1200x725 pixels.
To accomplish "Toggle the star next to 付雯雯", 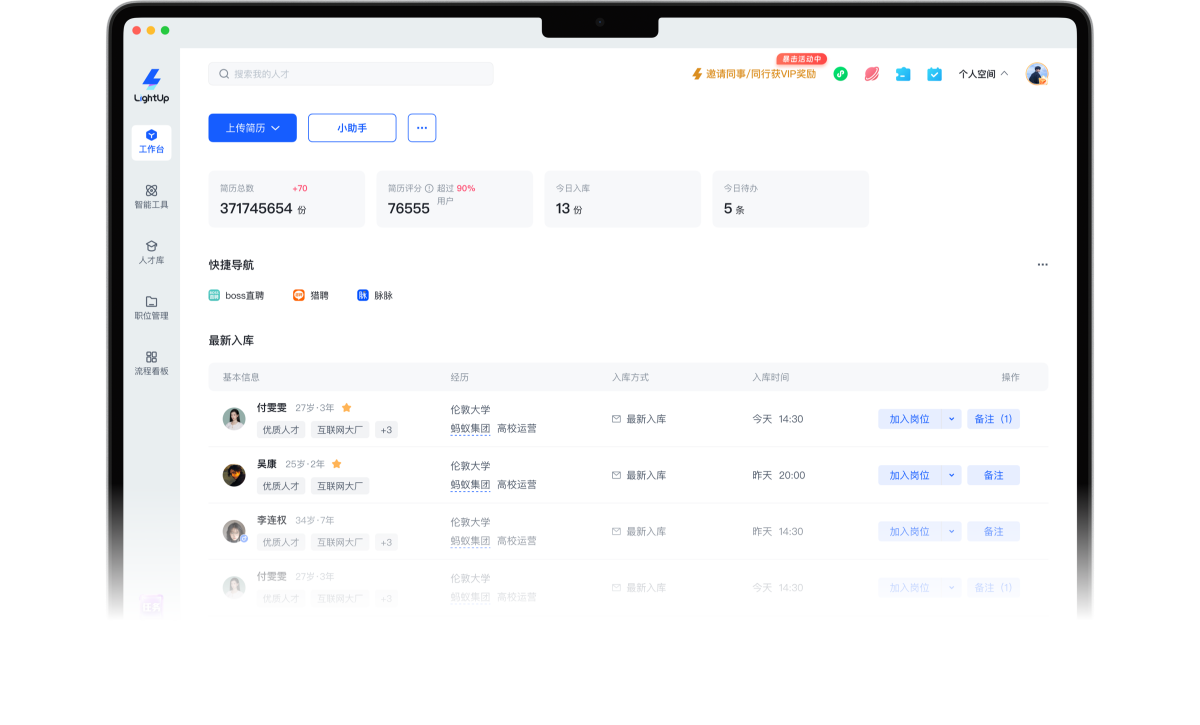I will point(347,408).
